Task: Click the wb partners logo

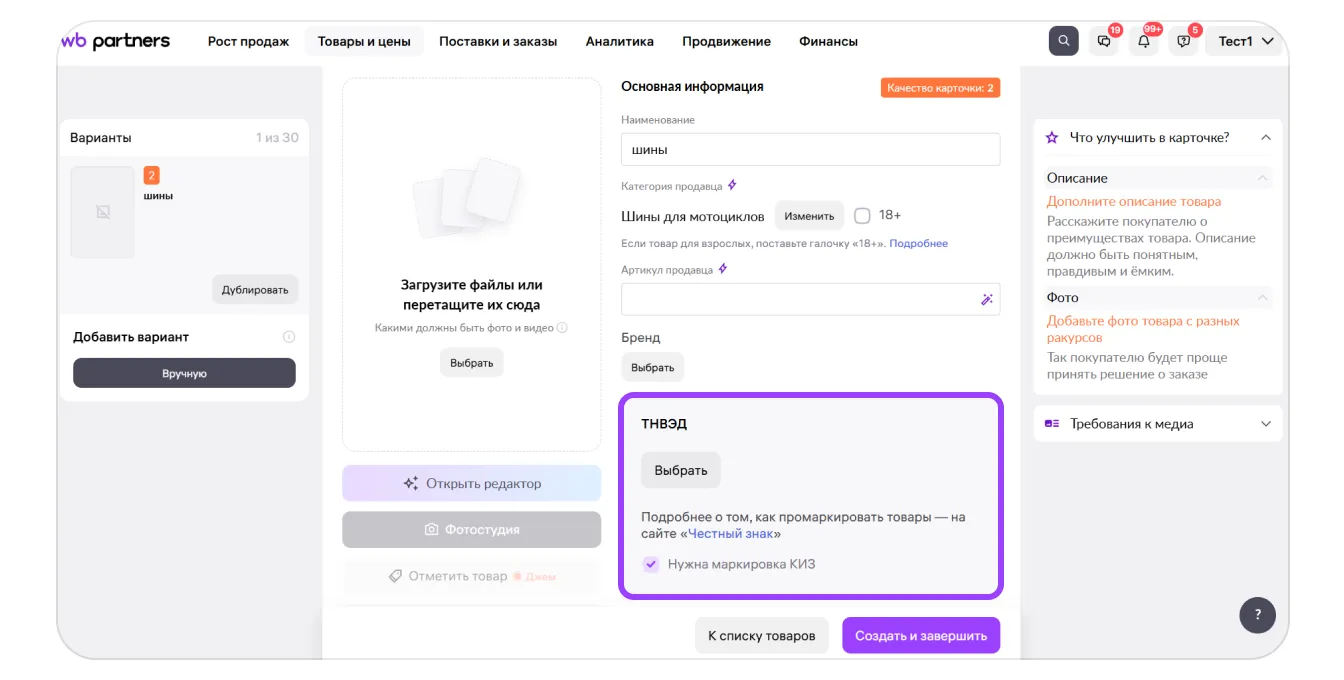Action: pos(115,41)
